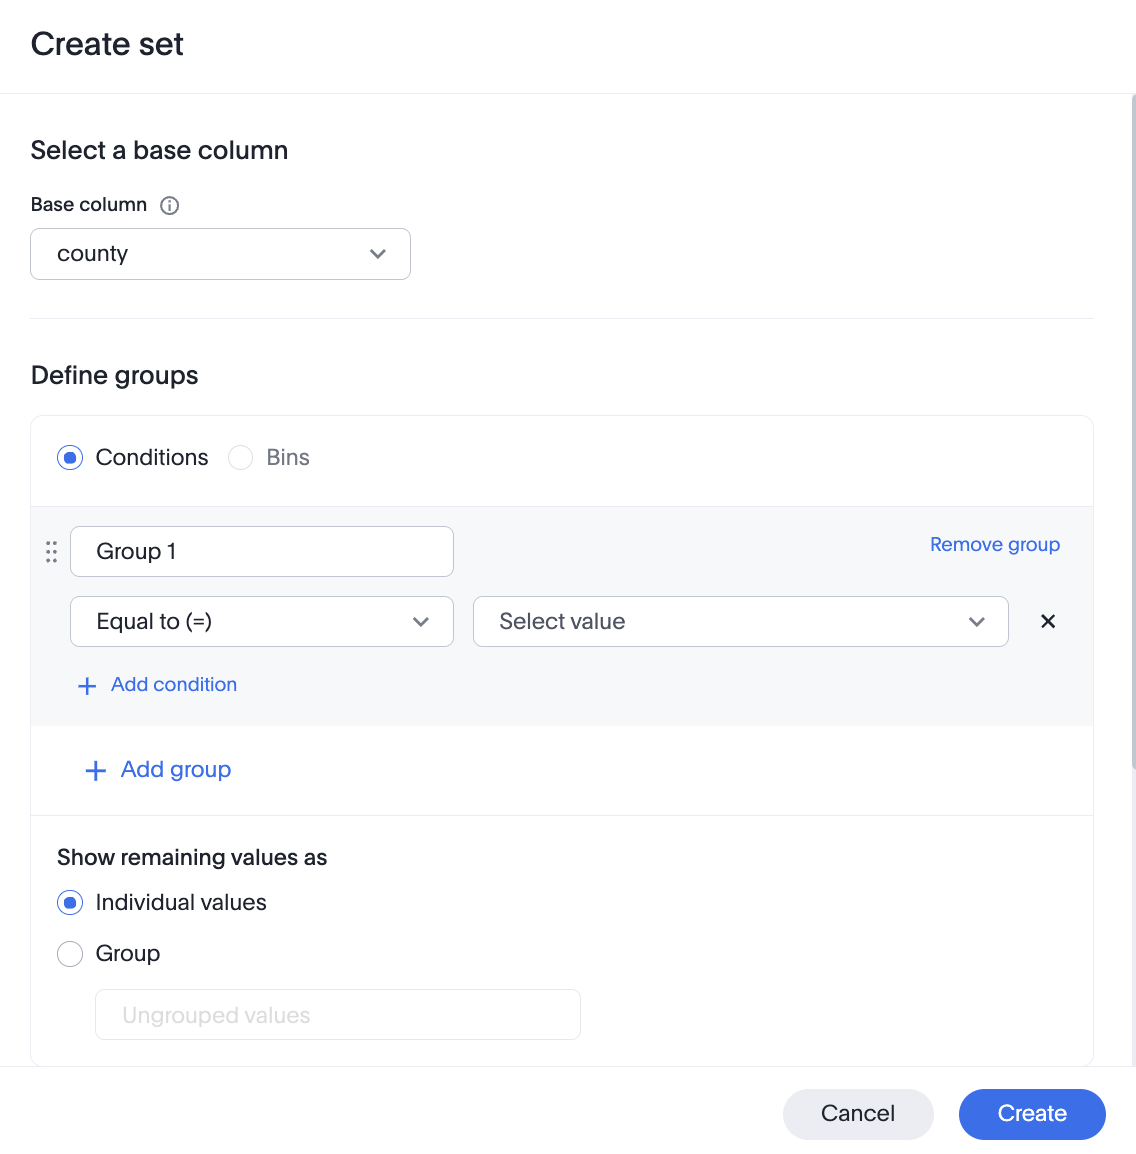The height and width of the screenshot is (1154, 1136).
Task: Click the plus icon beside Add group
Action: click(x=95, y=770)
